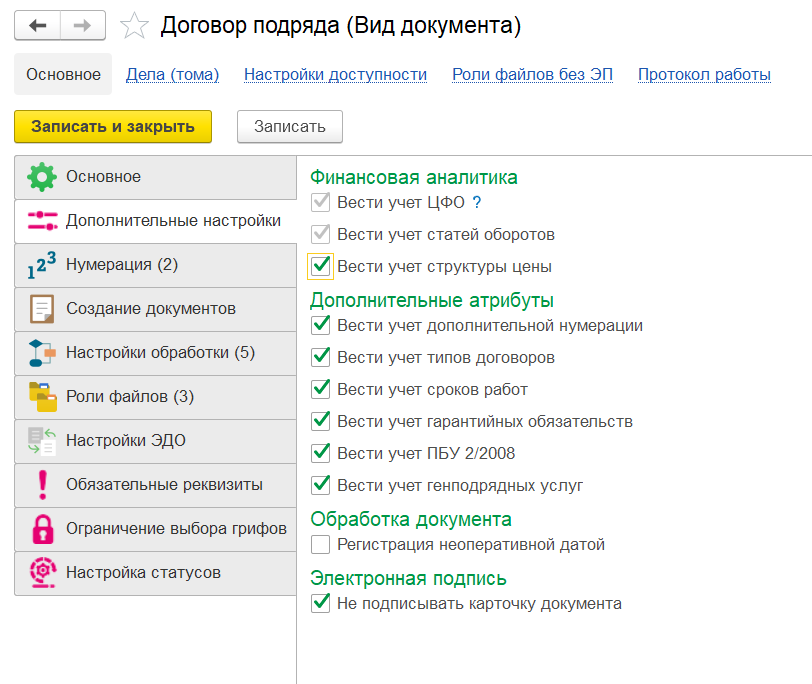Click the green gear icon for Основное
Viewport: 812px width, 684px height.
click(x=42, y=177)
